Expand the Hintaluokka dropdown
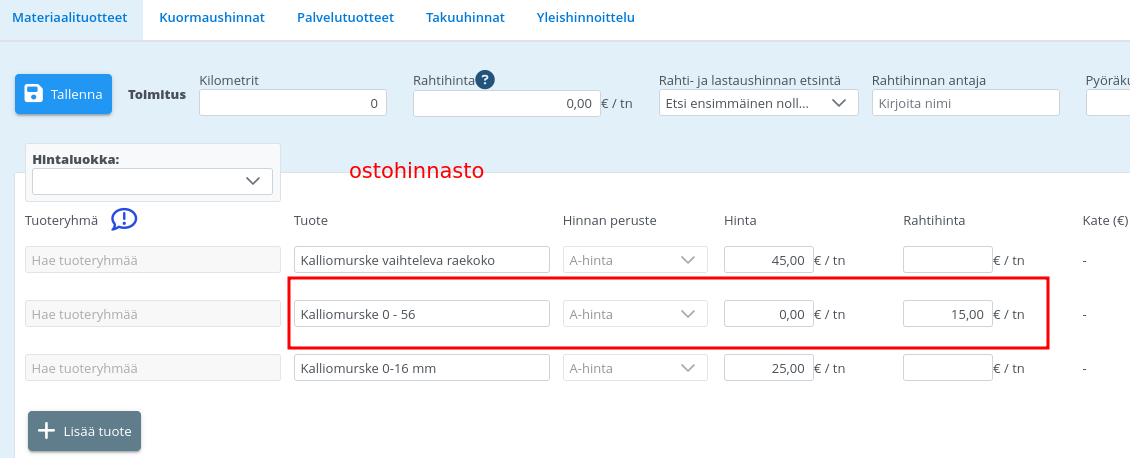The image size is (1130, 458). tap(152, 181)
